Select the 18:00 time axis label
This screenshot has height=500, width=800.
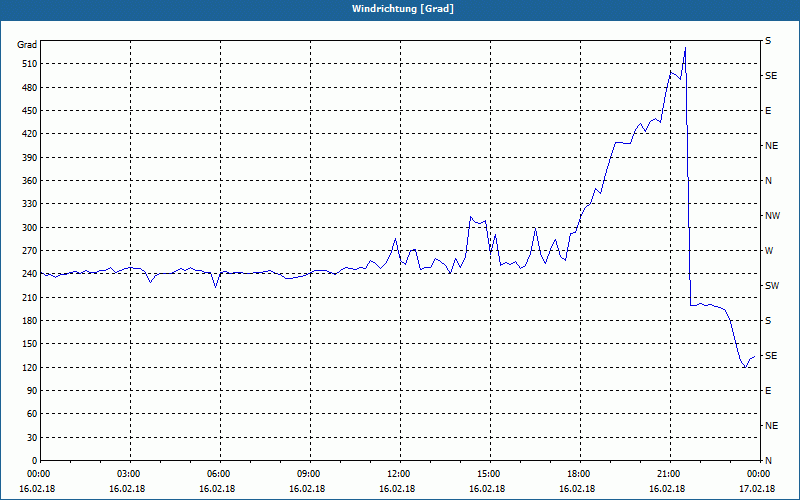pyautogui.click(x=581, y=474)
